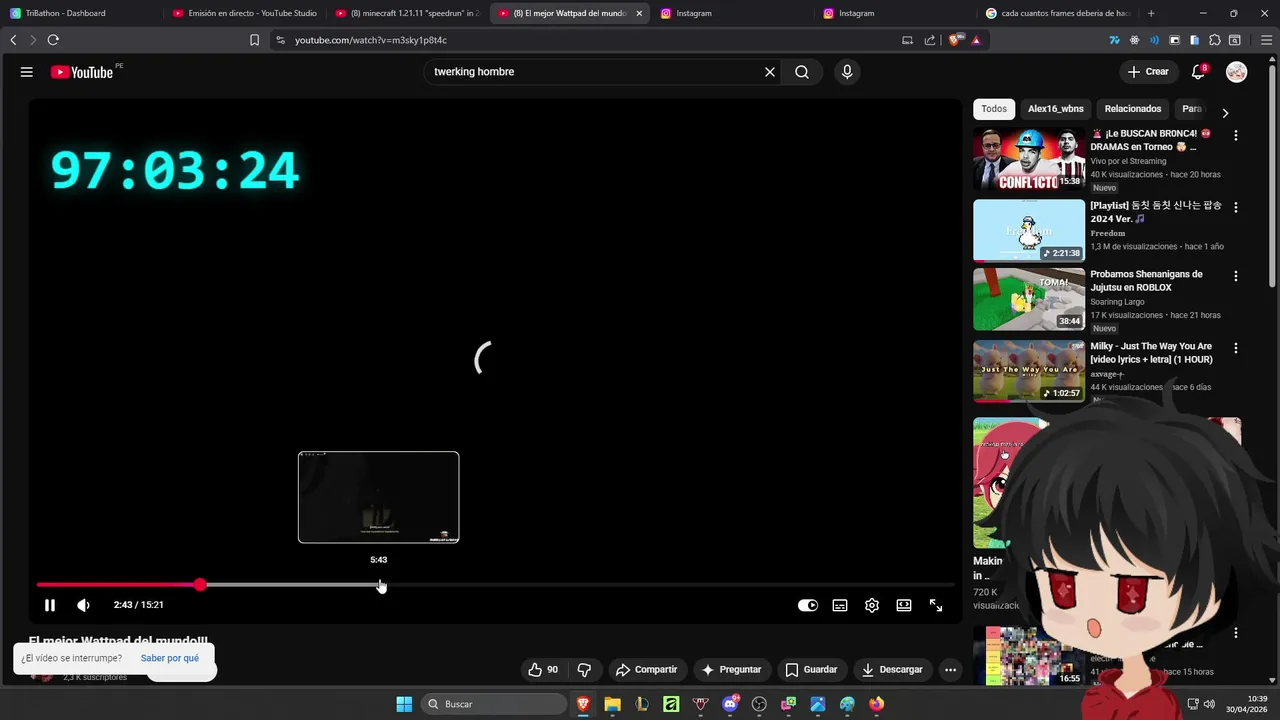Viewport: 1280px width, 720px height.
Task: Close the El mejor Wattpad tab
Action: [x=639, y=13]
